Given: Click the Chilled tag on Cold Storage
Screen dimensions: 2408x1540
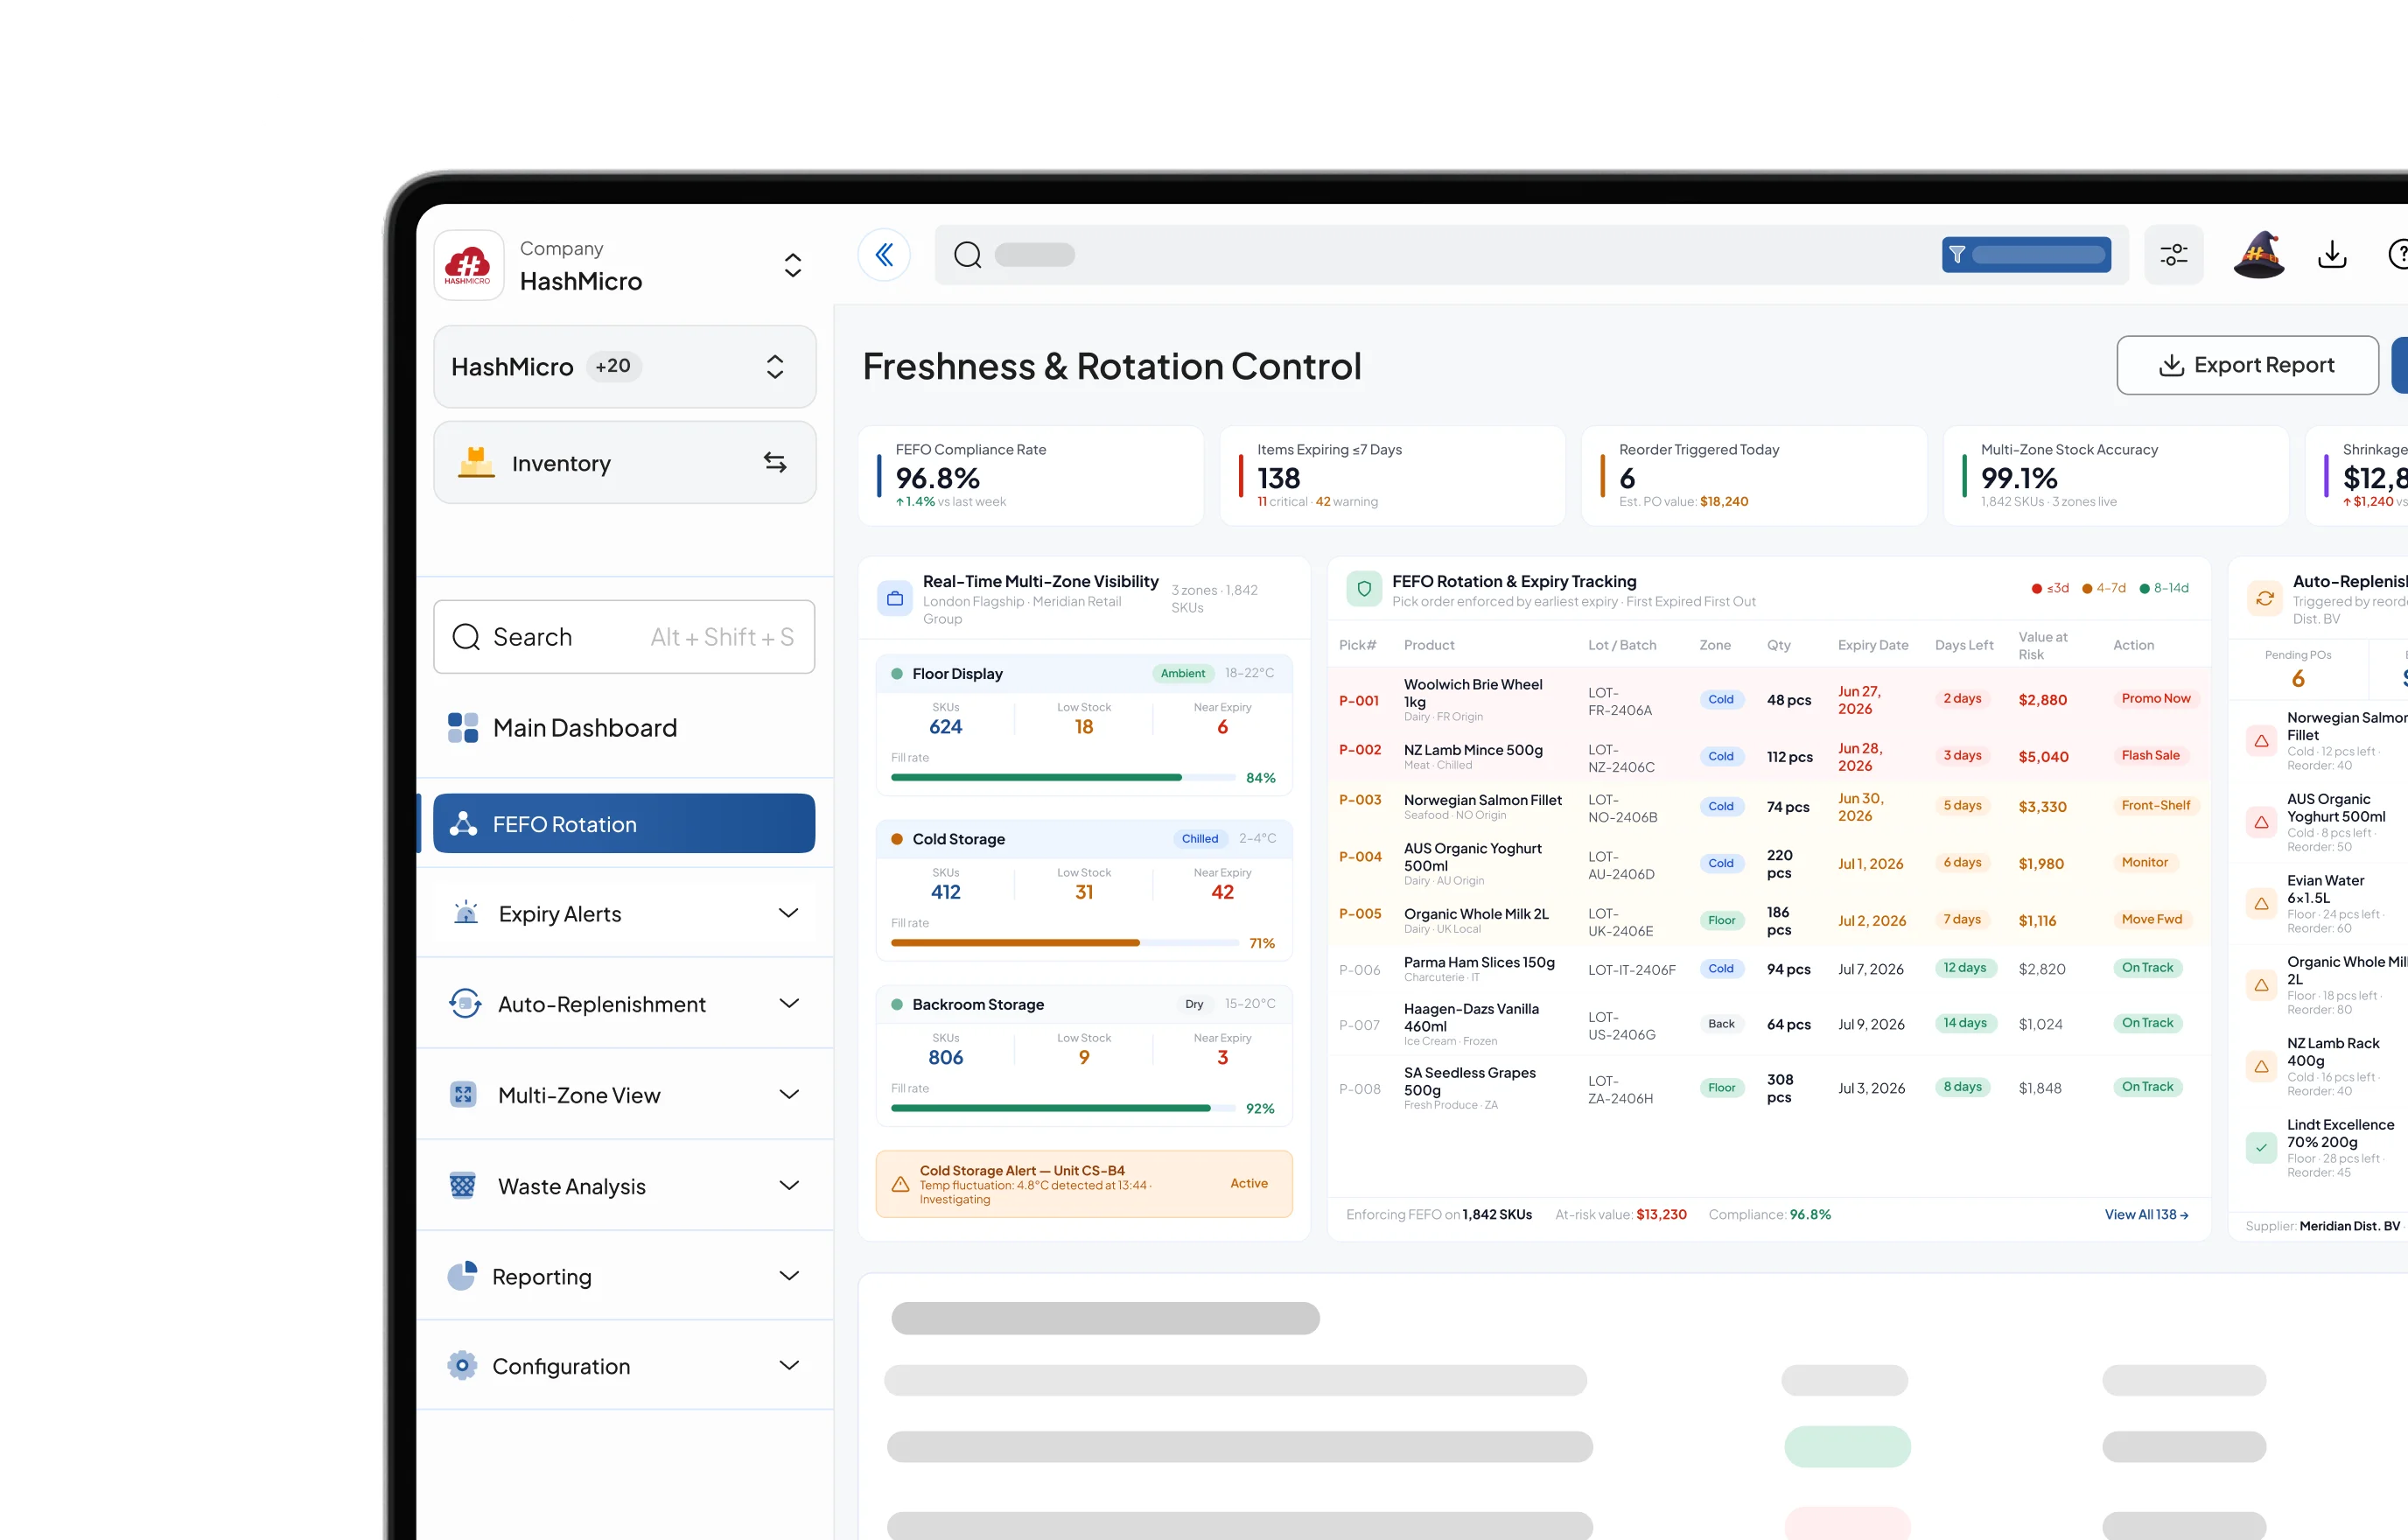Looking at the screenshot, I should [x=1199, y=838].
